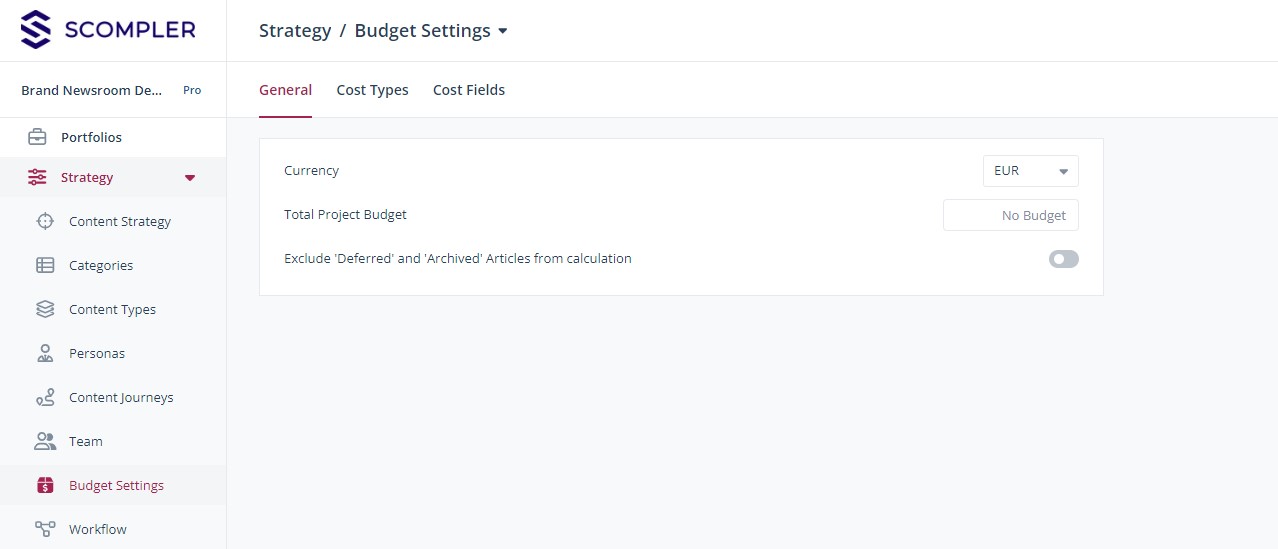Open the EUR currency dropdown
This screenshot has height=549, width=1278.
click(x=1030, y=171)
